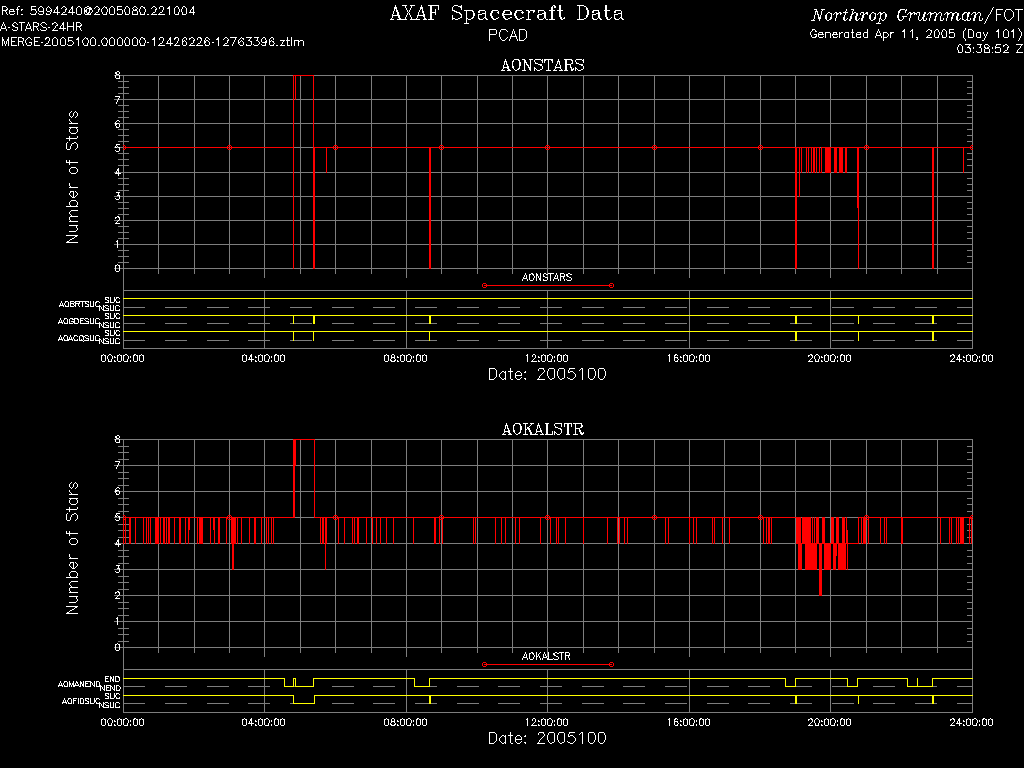Select the AOBRTSUC status row label

click(x=78, y=304)
